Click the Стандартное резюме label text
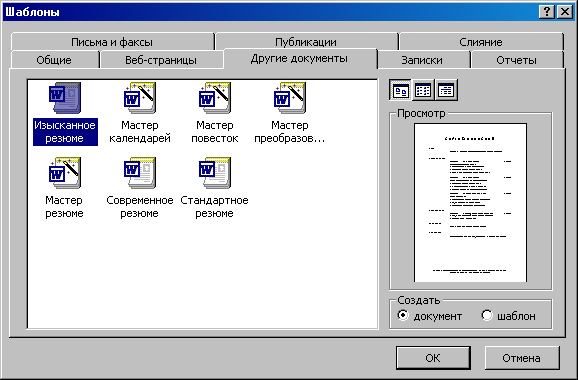 tap(215, 207)
